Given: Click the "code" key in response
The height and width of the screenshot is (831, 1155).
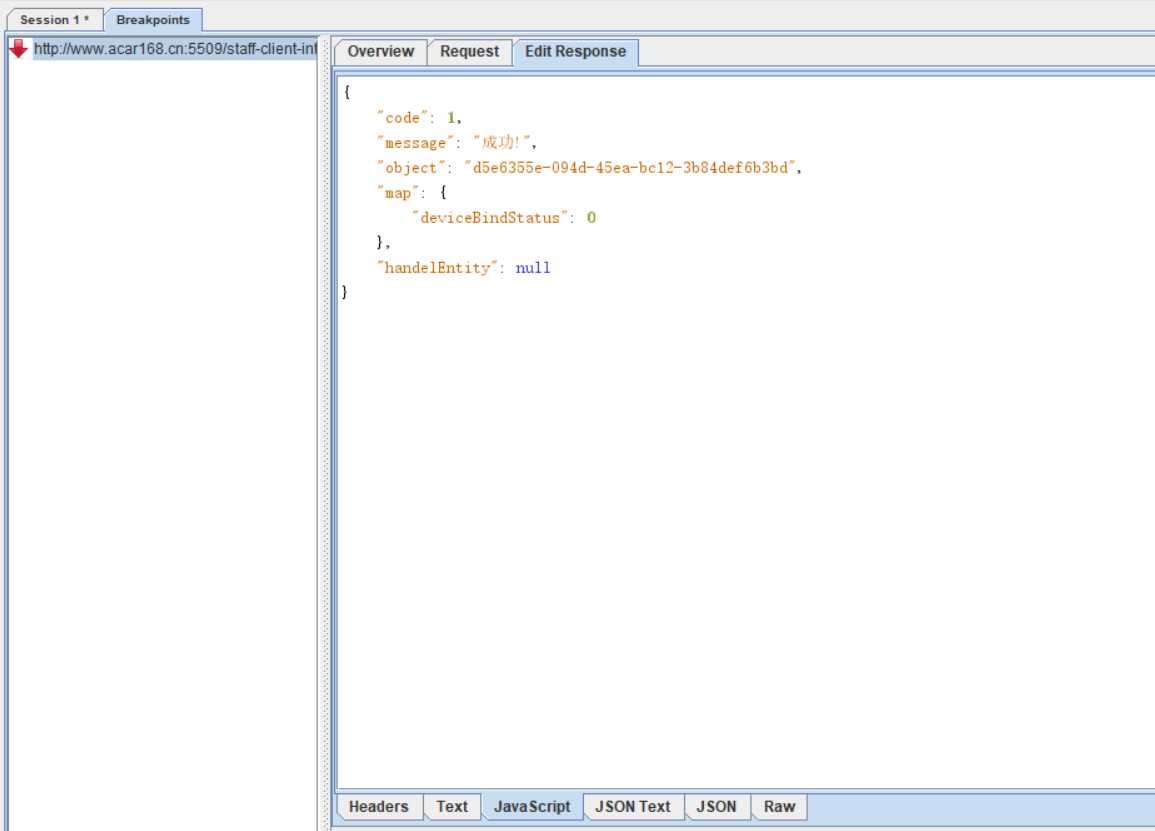Looking at the screenshot, I should (x=402, y=118).
